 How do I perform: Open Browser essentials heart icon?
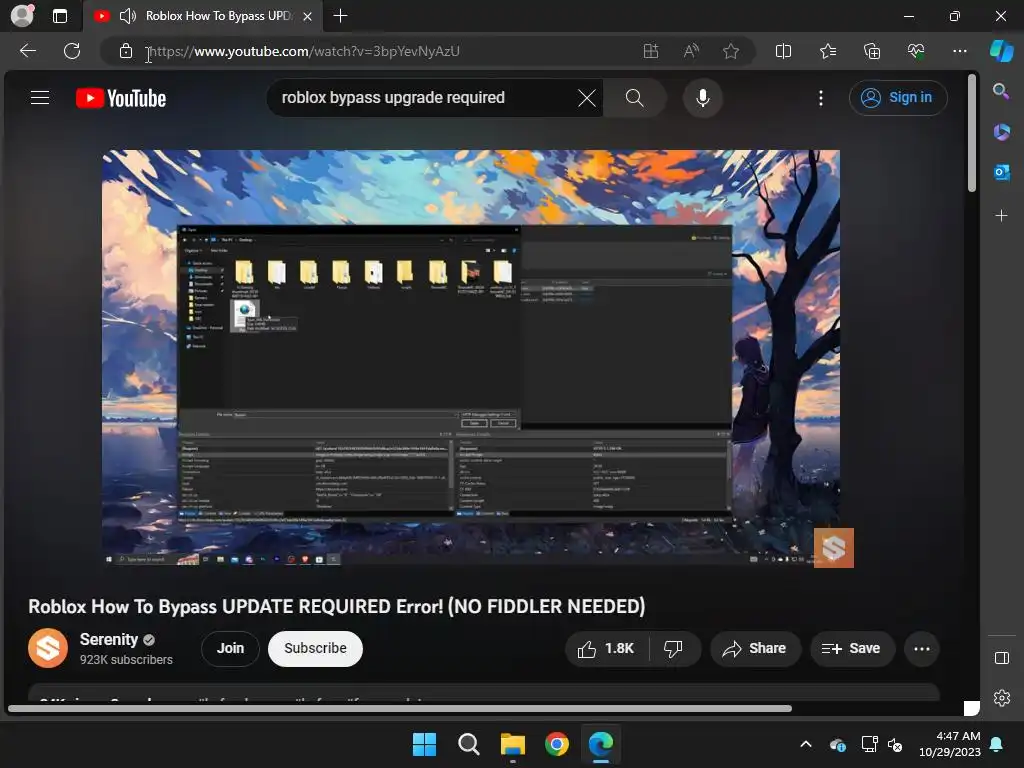[916, 51]
